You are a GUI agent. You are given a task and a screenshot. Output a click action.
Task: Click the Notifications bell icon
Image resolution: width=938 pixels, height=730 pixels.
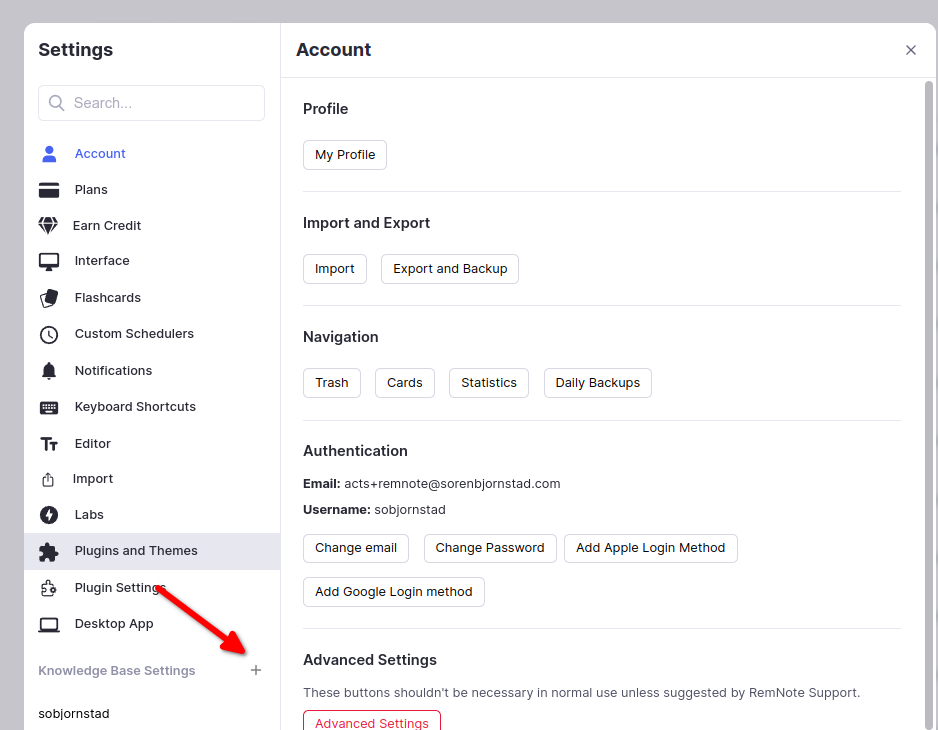pyautogui.click(x=49, y=371)
